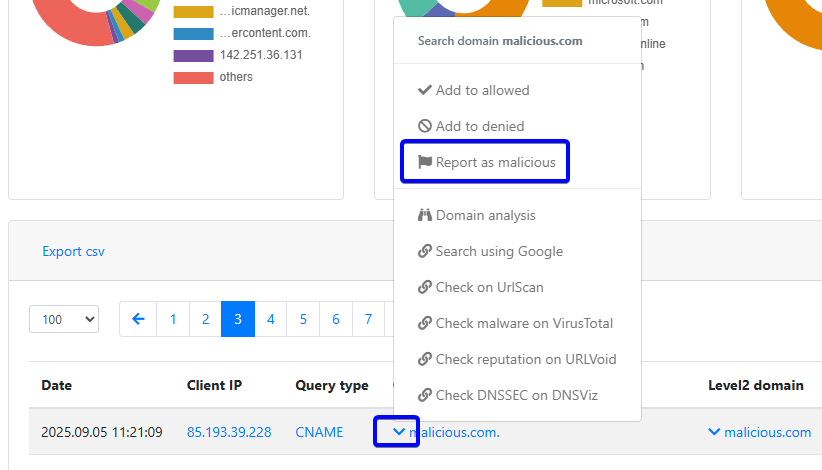Go to page 2
Screen dimensions: 822x470
[x=206, y=319]
